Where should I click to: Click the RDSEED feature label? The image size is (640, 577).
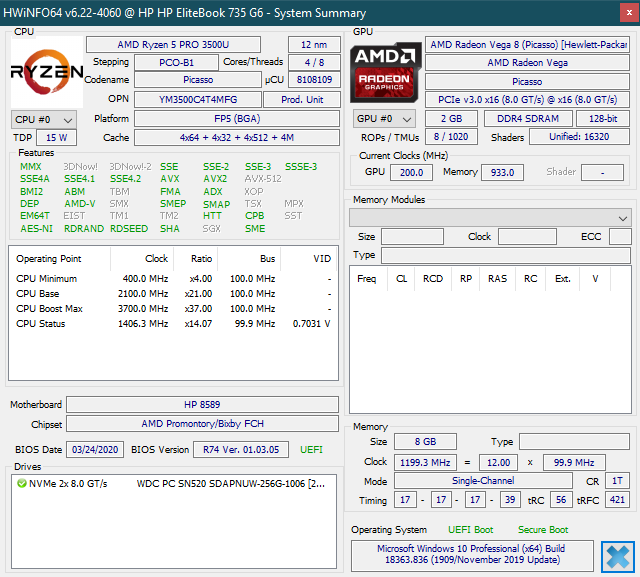coord(129,229)
